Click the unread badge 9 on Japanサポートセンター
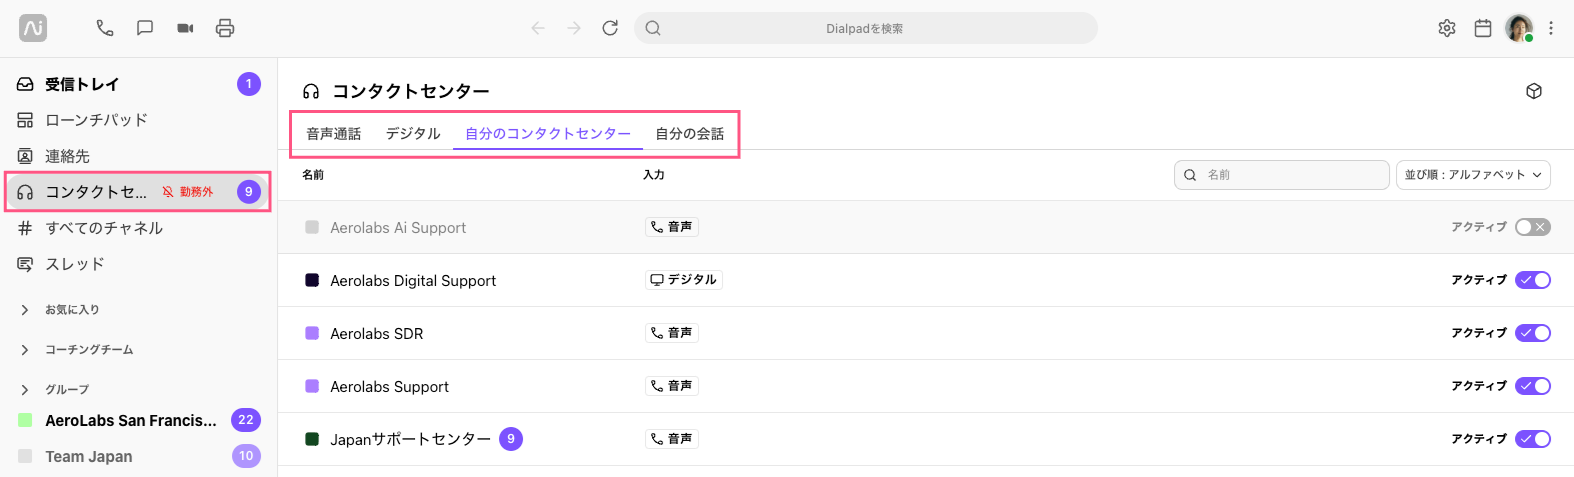 (x=511, y=439)
